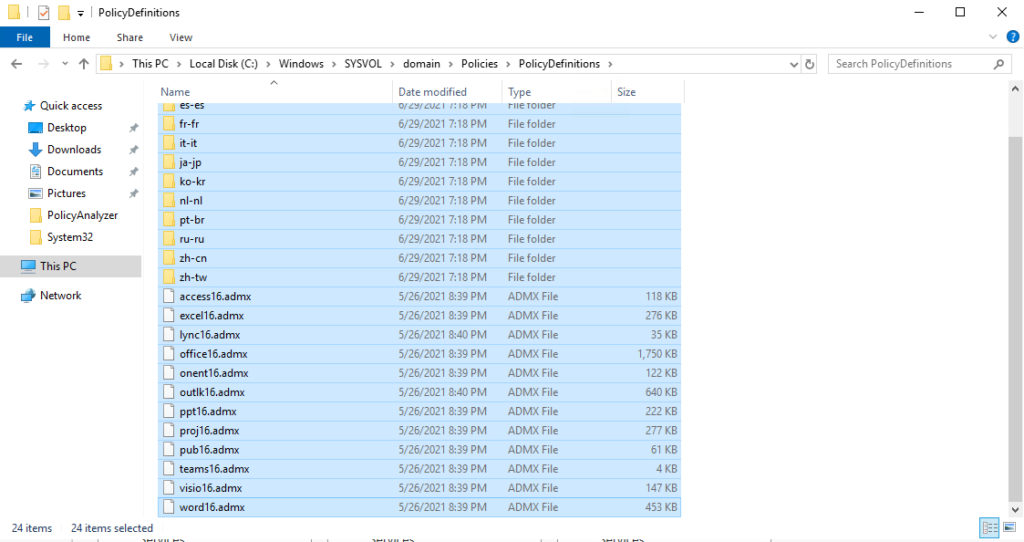Open PolicyAnalyzer in the navigation pane
The width and height of the screenshot is (1024, 542).
(82, 215)
